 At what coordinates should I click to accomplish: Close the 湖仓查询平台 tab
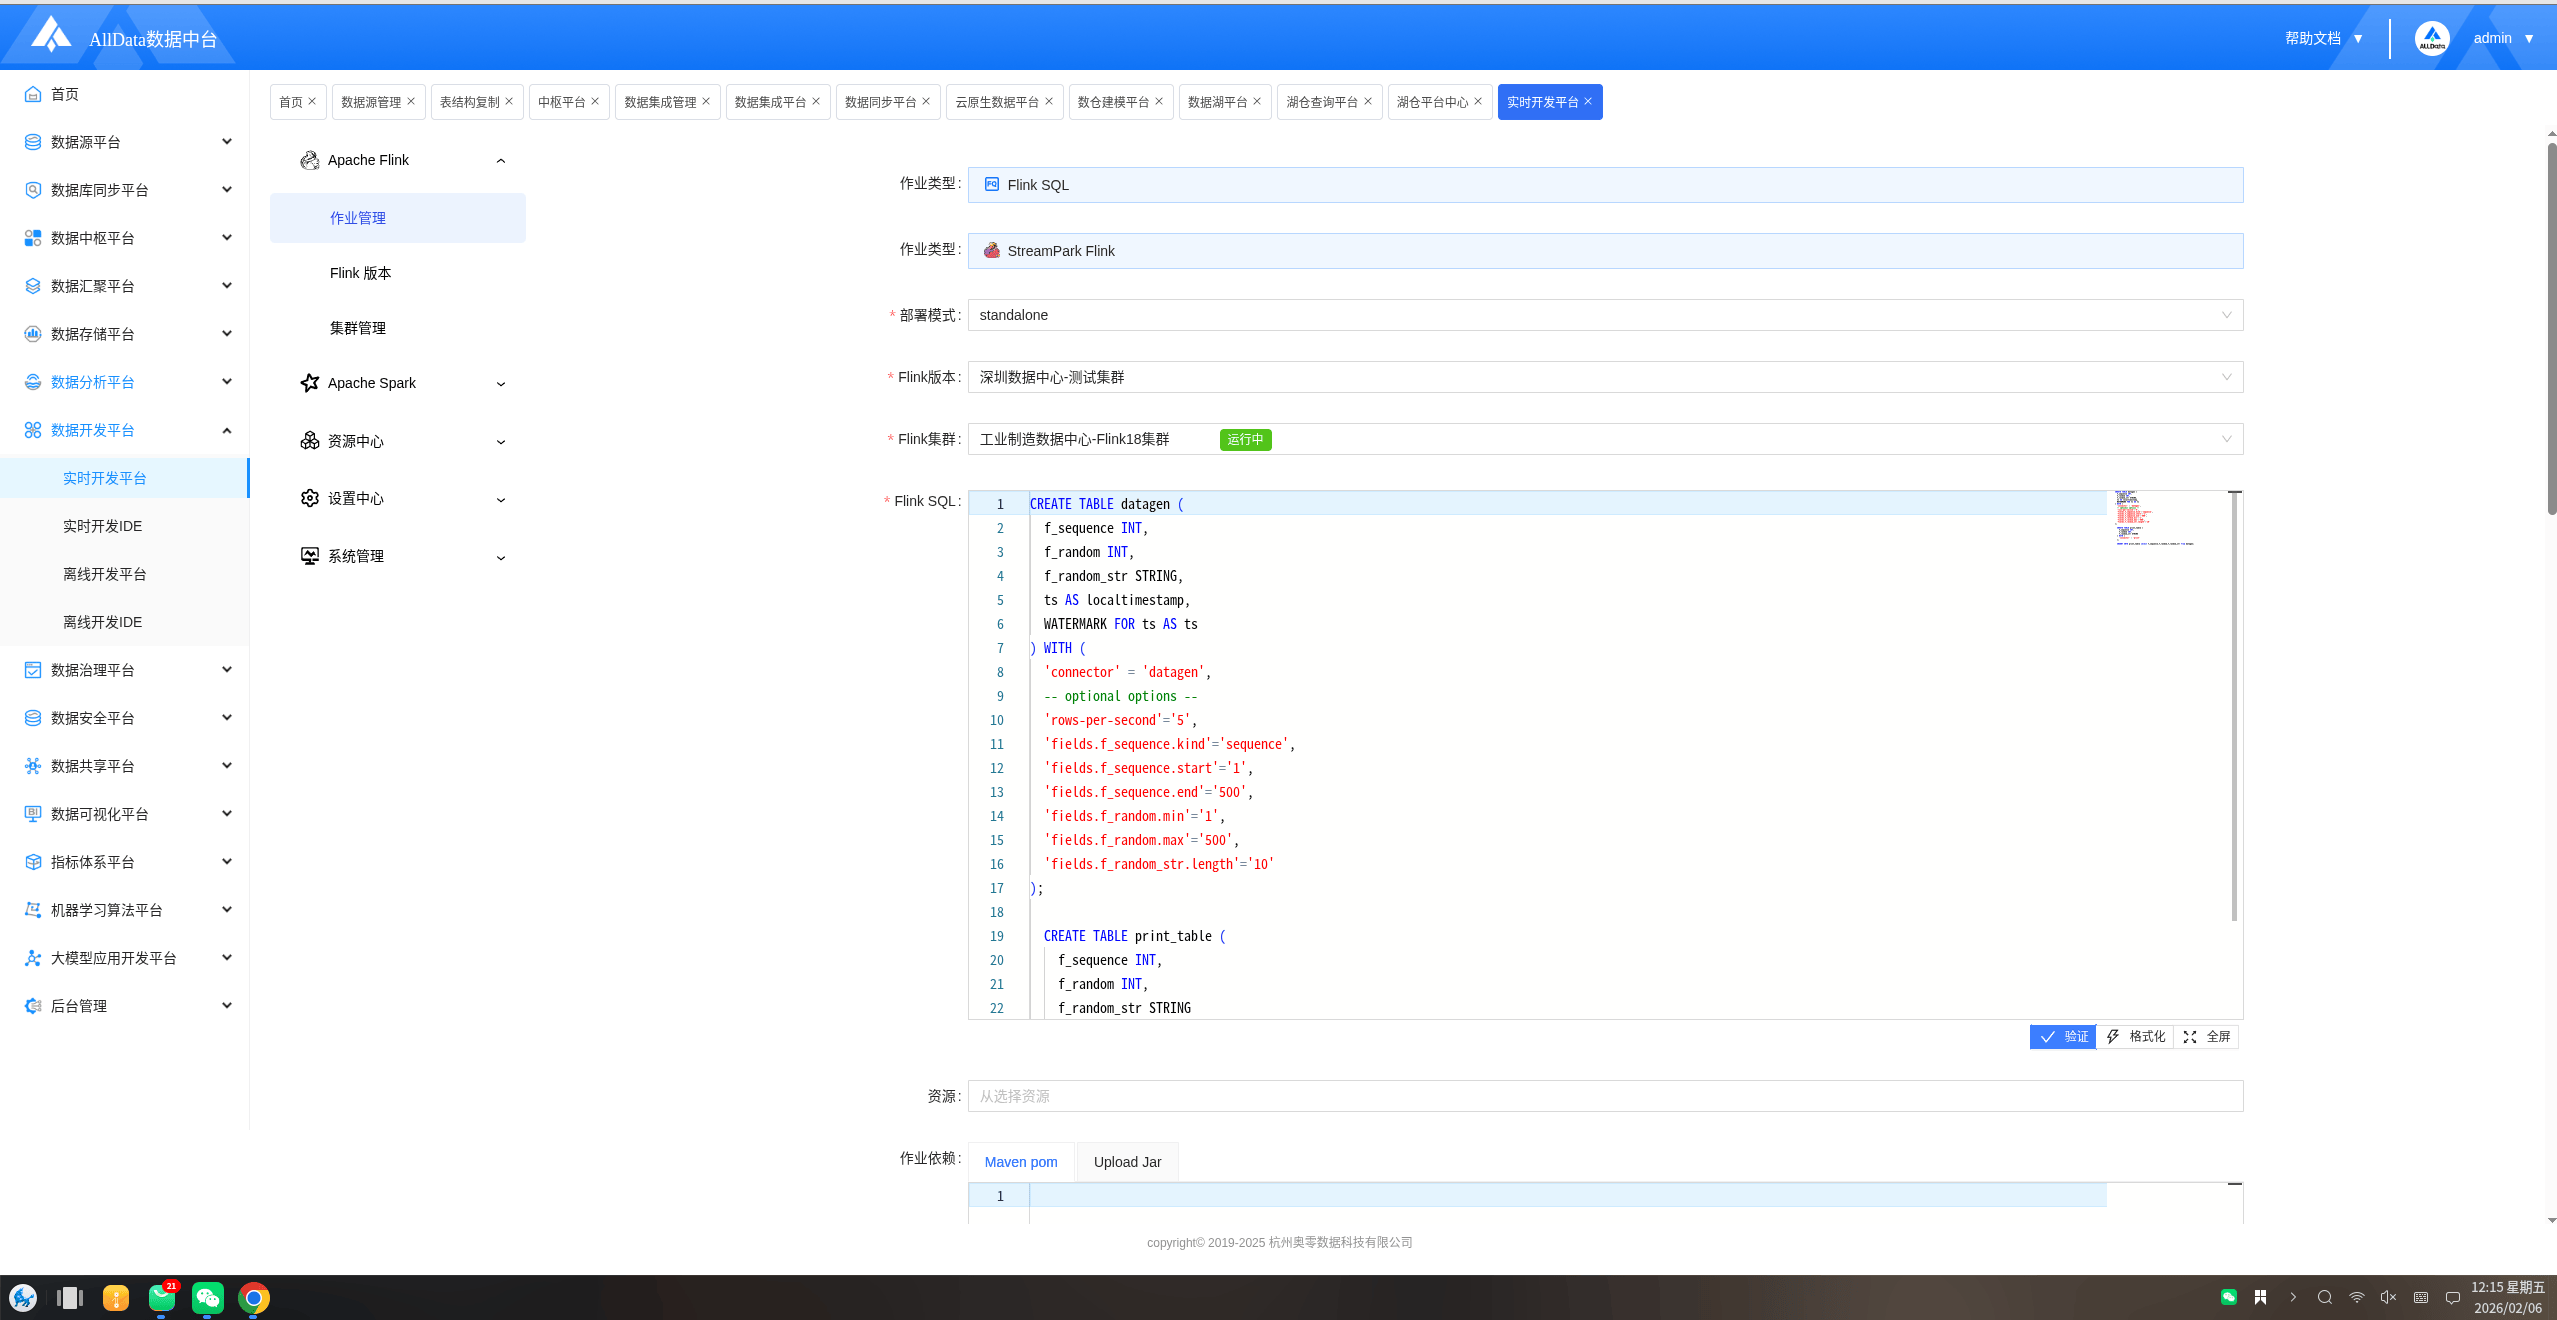(x=1368, y=101)
